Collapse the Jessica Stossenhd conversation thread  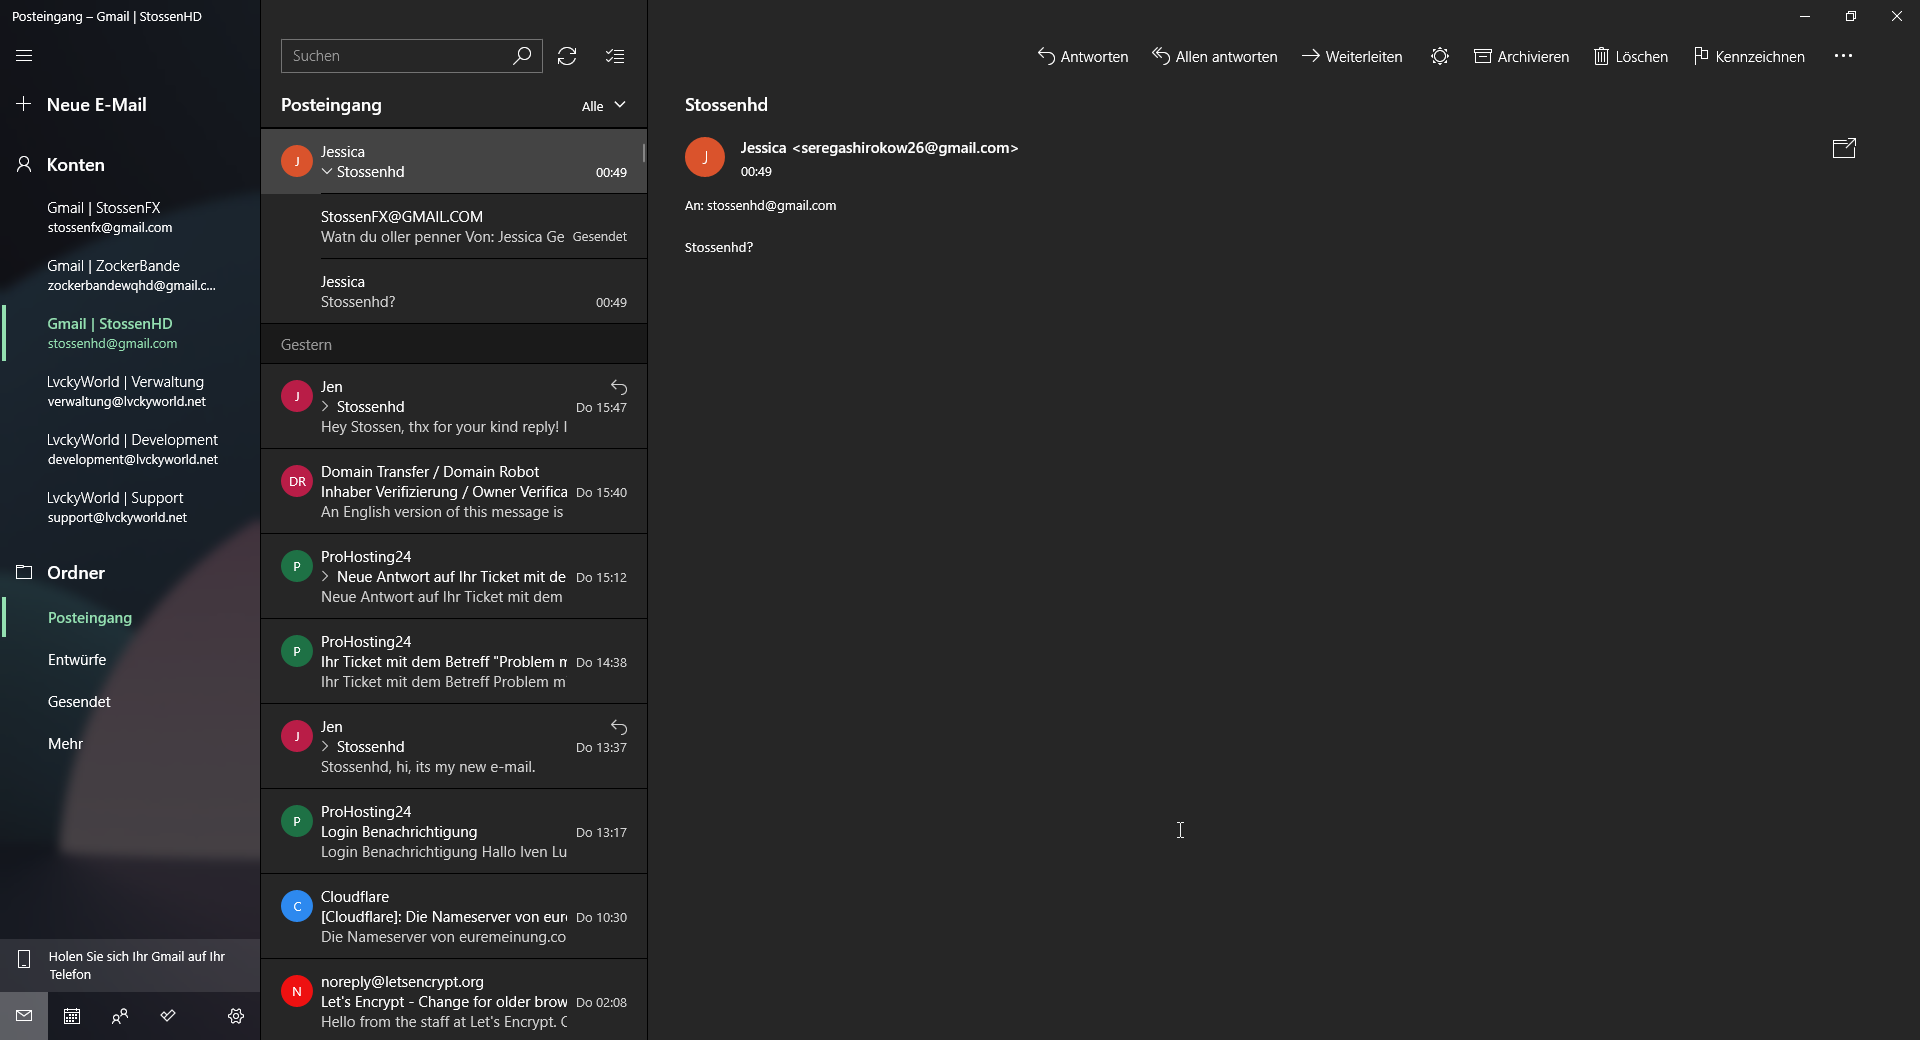click(x=326, y=172)
